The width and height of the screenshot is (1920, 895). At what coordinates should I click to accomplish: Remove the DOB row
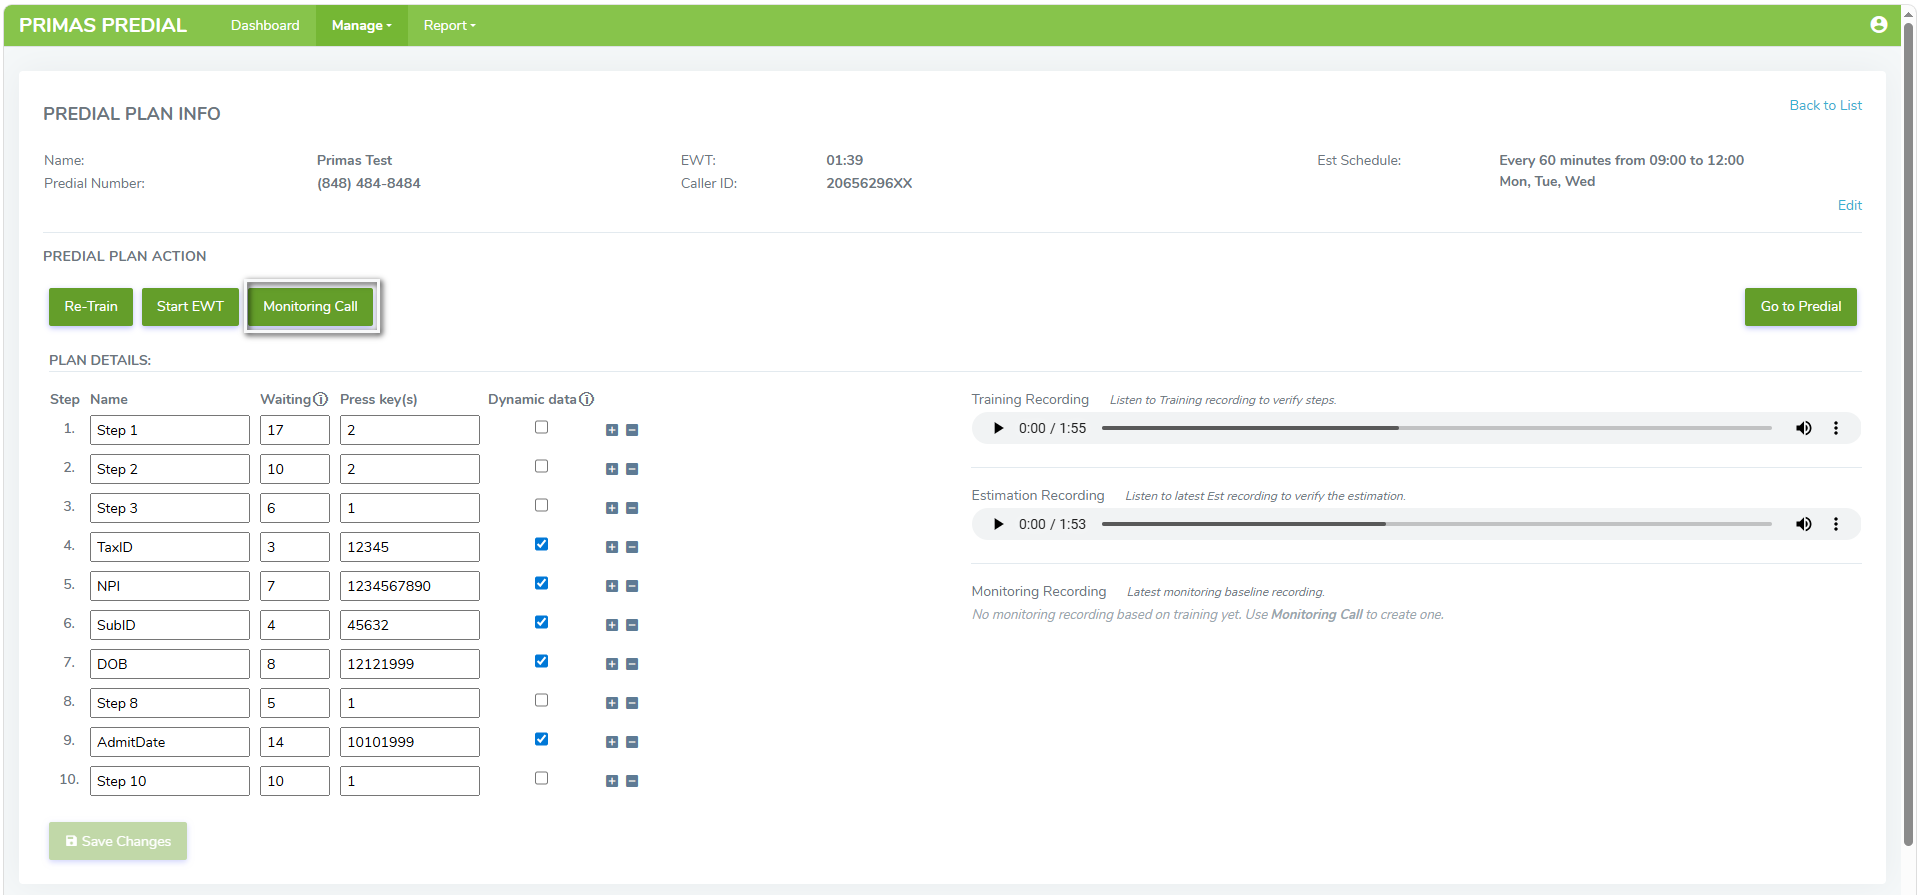(x=632, y=664)
